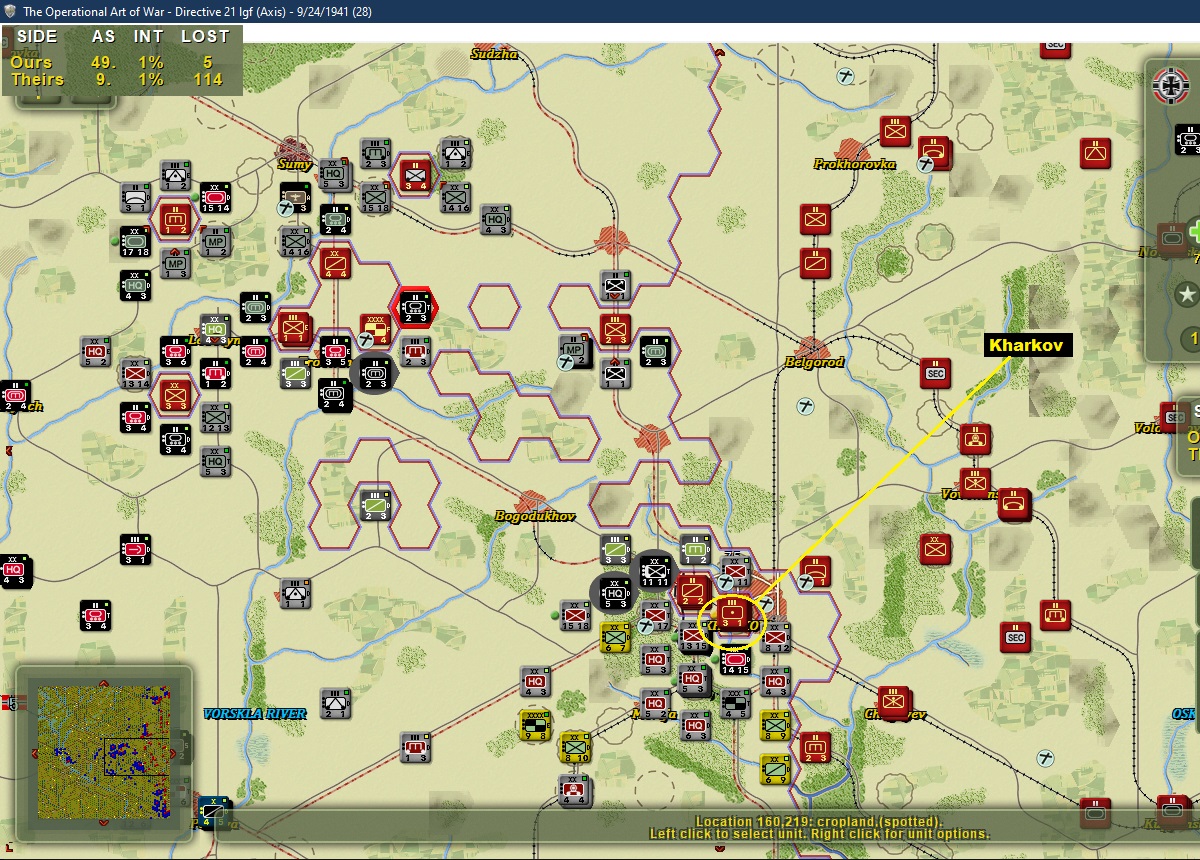
Task: Select black-circled HQ 5-3 unit
Action: (614, 593)
